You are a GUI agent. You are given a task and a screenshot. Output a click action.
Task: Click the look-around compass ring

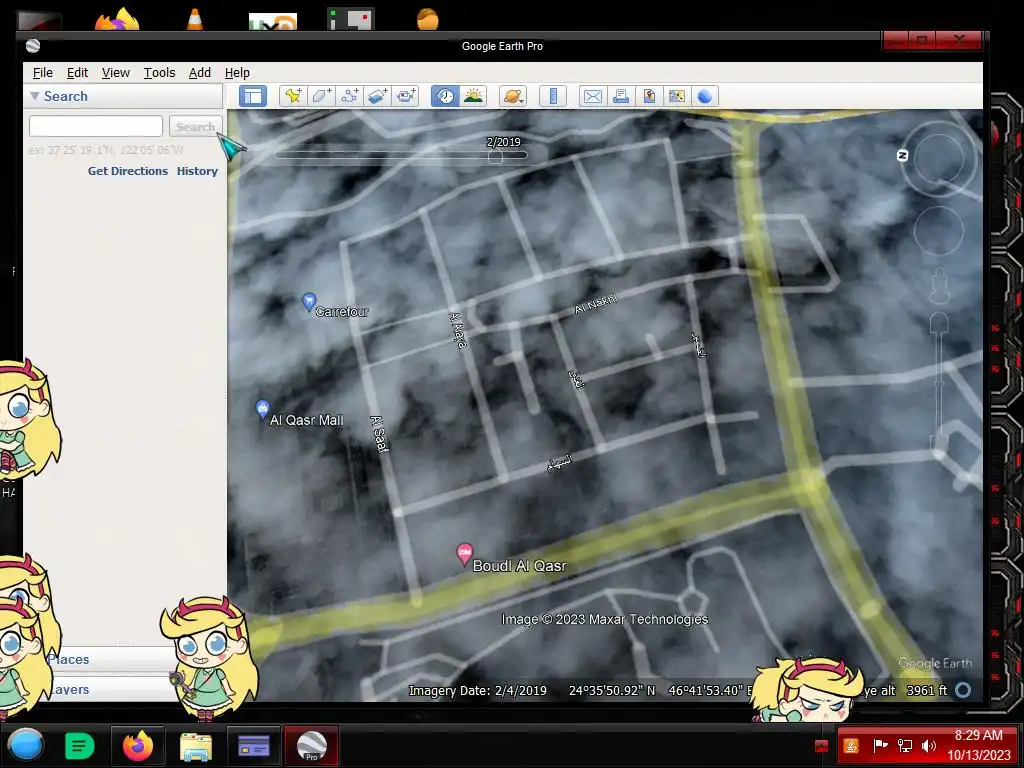939,158
